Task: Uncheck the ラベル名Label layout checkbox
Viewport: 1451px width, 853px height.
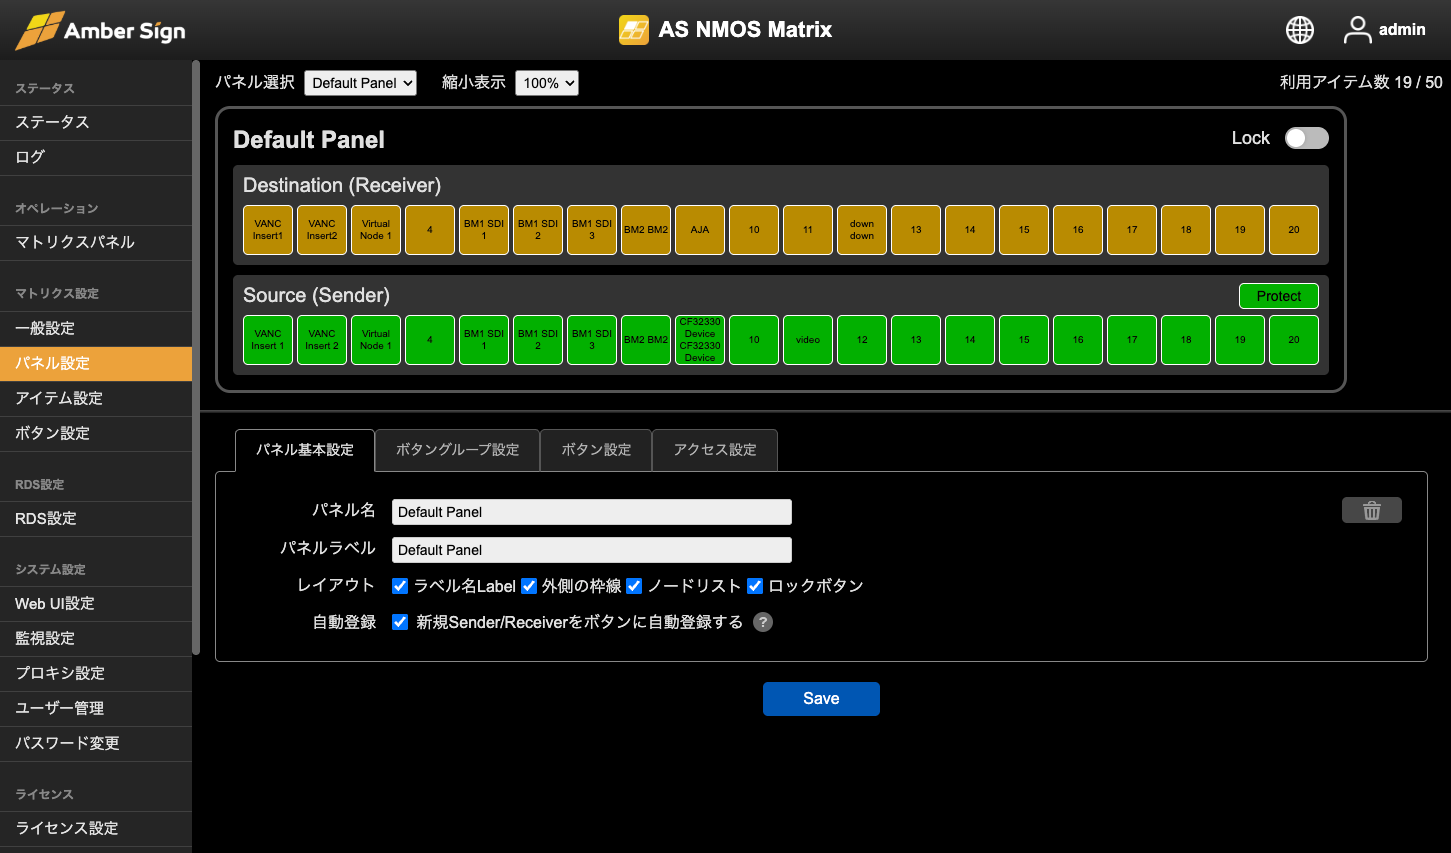Action: tap(400, 586)
